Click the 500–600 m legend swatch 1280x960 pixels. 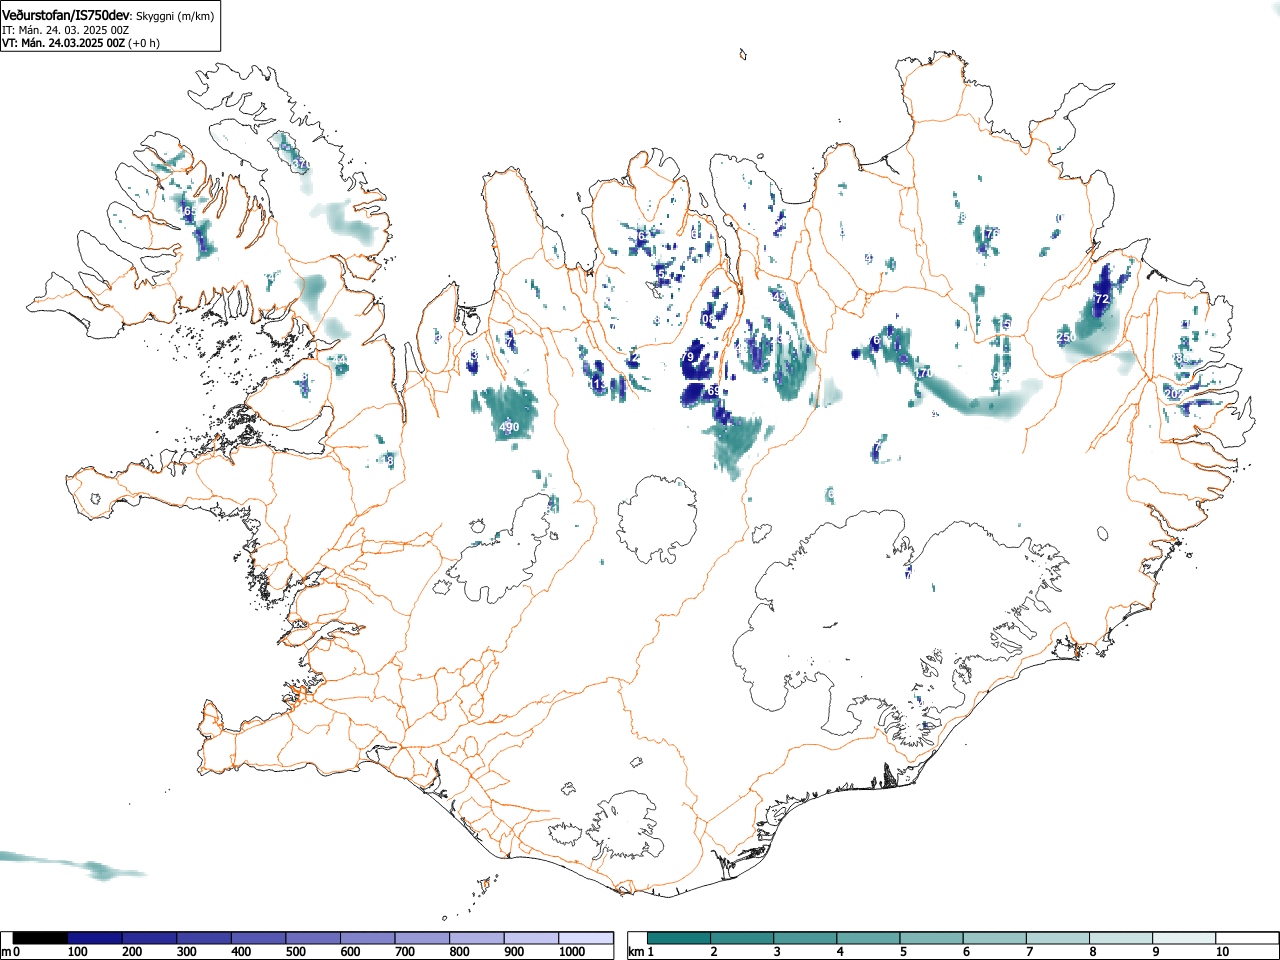[313, 938]
